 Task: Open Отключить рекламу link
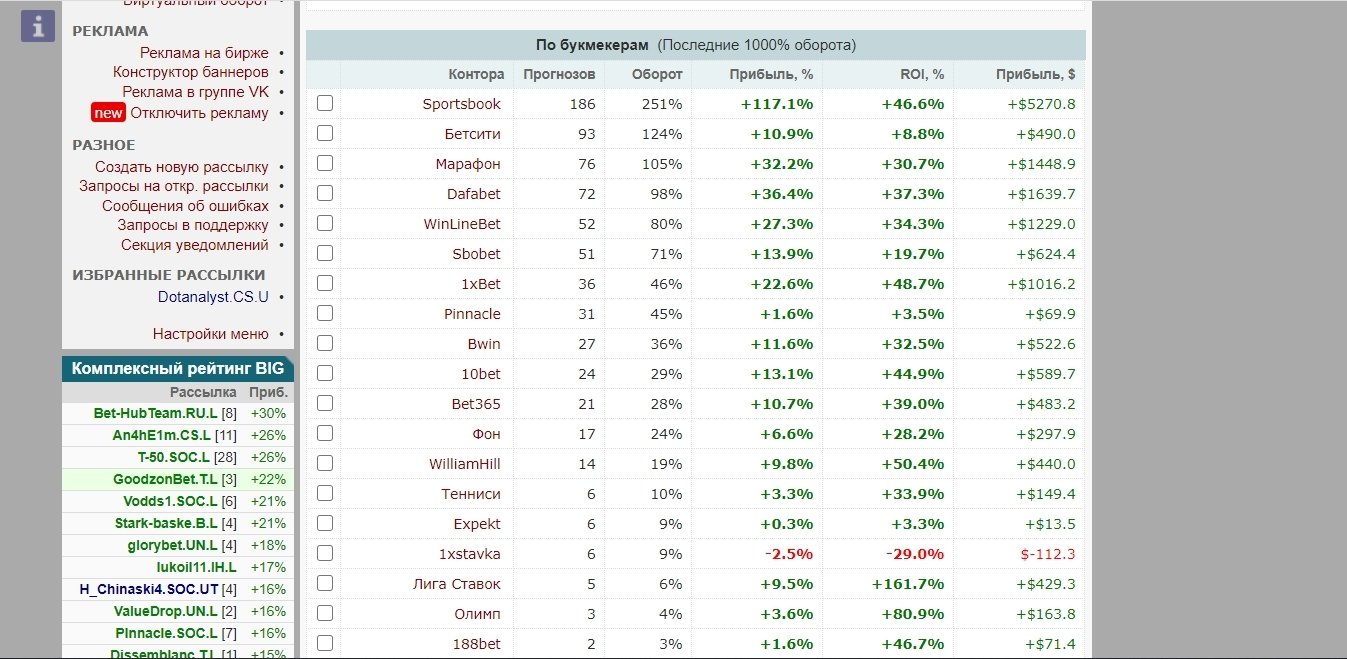pyautogui.click(x=199, y=113)
